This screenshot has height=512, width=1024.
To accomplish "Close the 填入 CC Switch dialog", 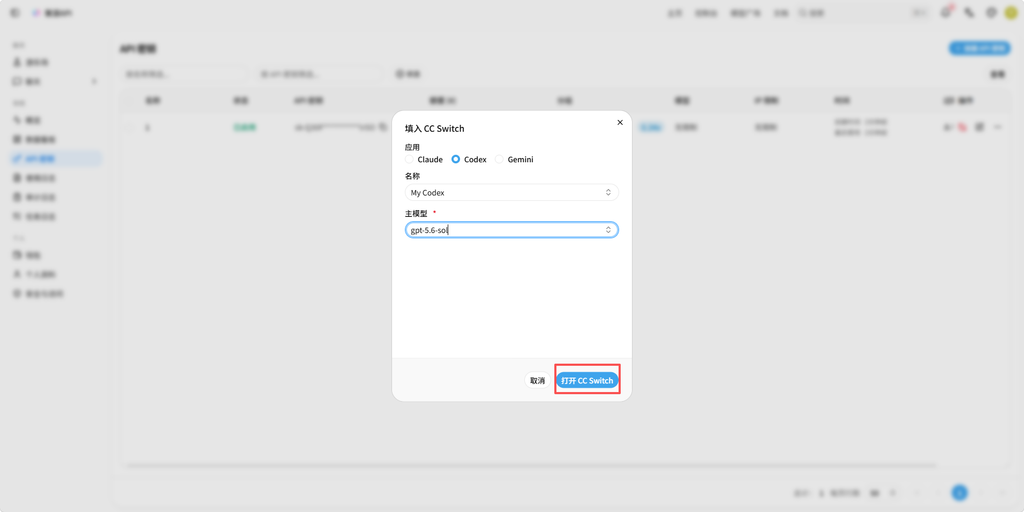I will (x=620, y=122).
